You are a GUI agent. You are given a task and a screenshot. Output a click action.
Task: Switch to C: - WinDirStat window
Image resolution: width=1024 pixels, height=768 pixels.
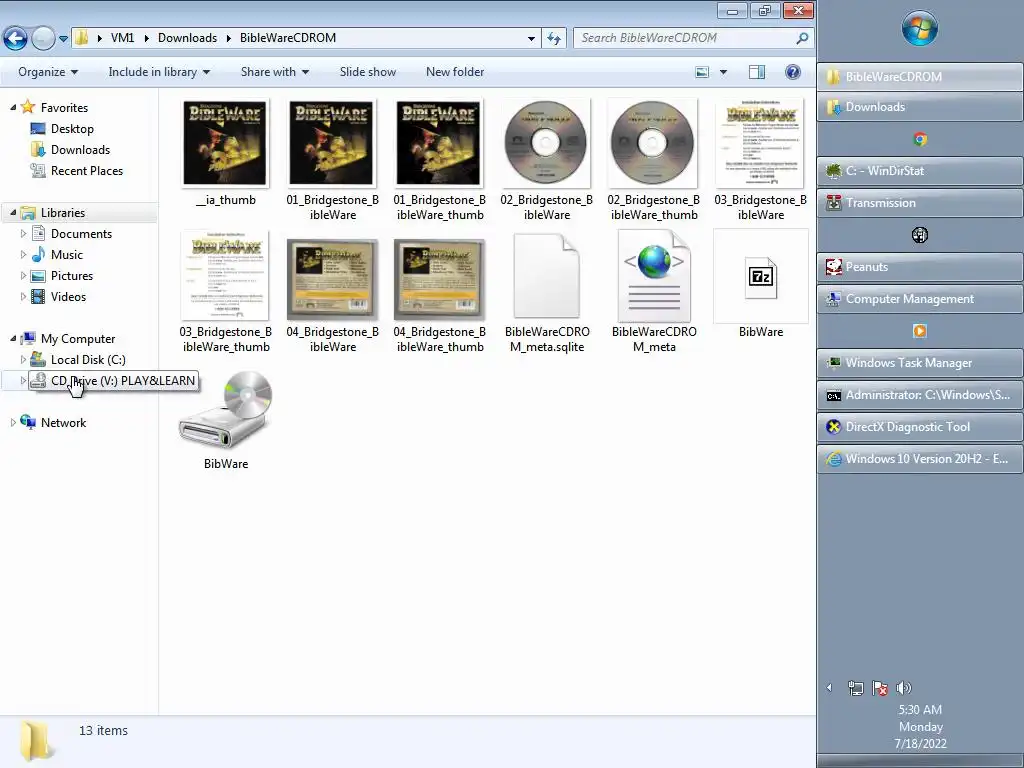pos(920,171)
